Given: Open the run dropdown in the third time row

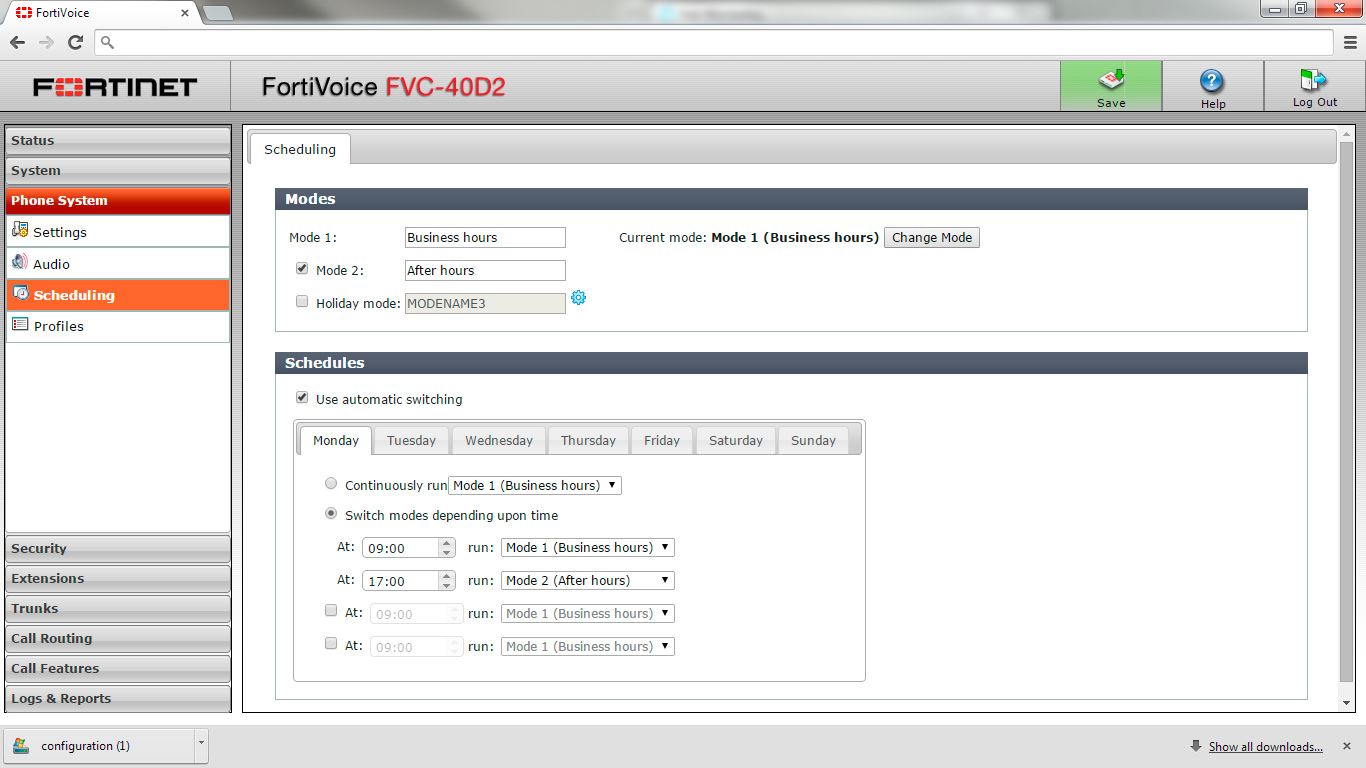Looking at the screenshot, I should pyautogui.click(x=588, y=613).
